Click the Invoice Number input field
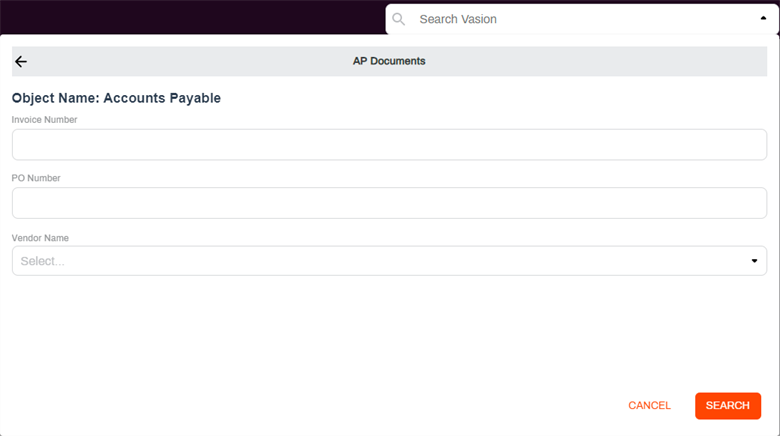 [x=389, y=145]
